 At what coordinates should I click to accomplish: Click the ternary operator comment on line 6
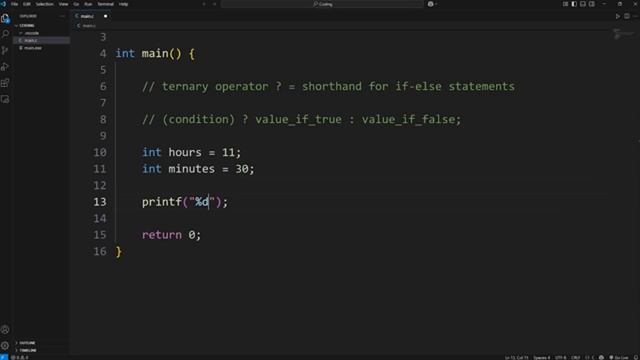[328, 87]
